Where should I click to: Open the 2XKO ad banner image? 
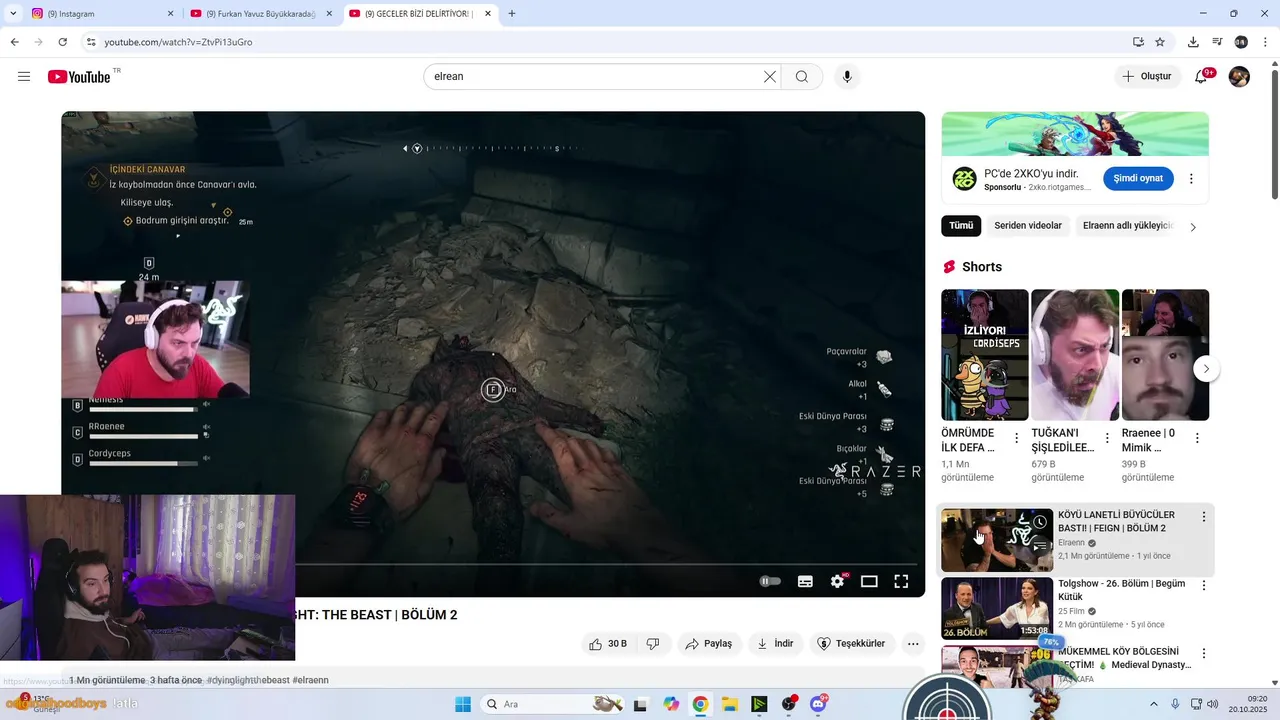1075,134
